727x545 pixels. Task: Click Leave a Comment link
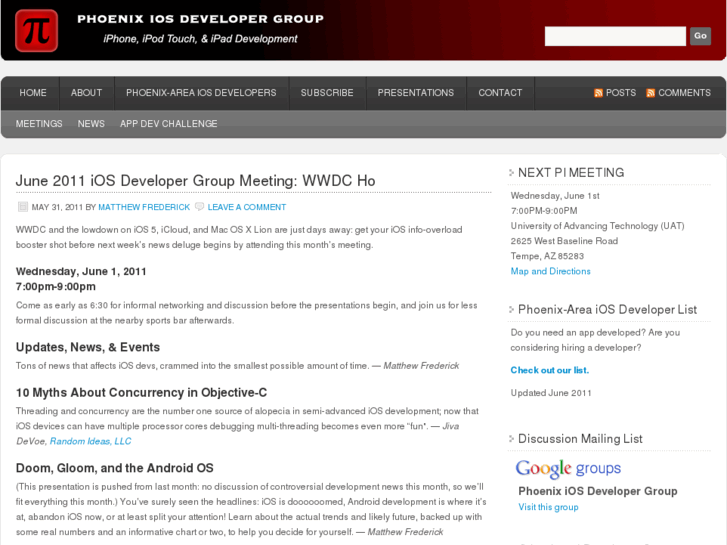tap(247, 207)
